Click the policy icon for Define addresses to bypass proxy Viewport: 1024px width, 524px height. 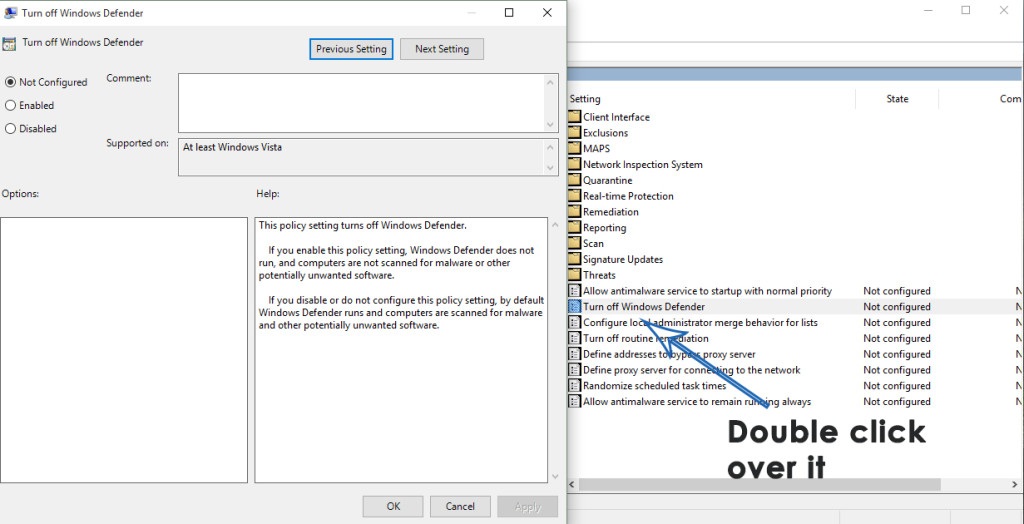[x=574, y=354]
